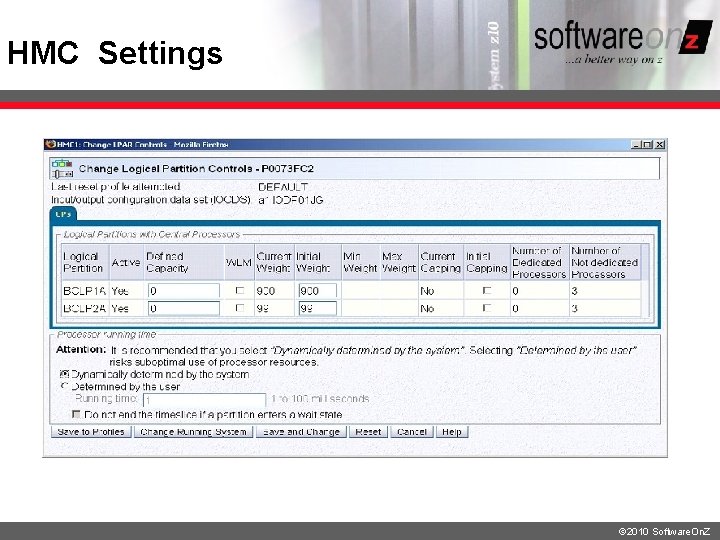Click the Reset button

(368, 432)
